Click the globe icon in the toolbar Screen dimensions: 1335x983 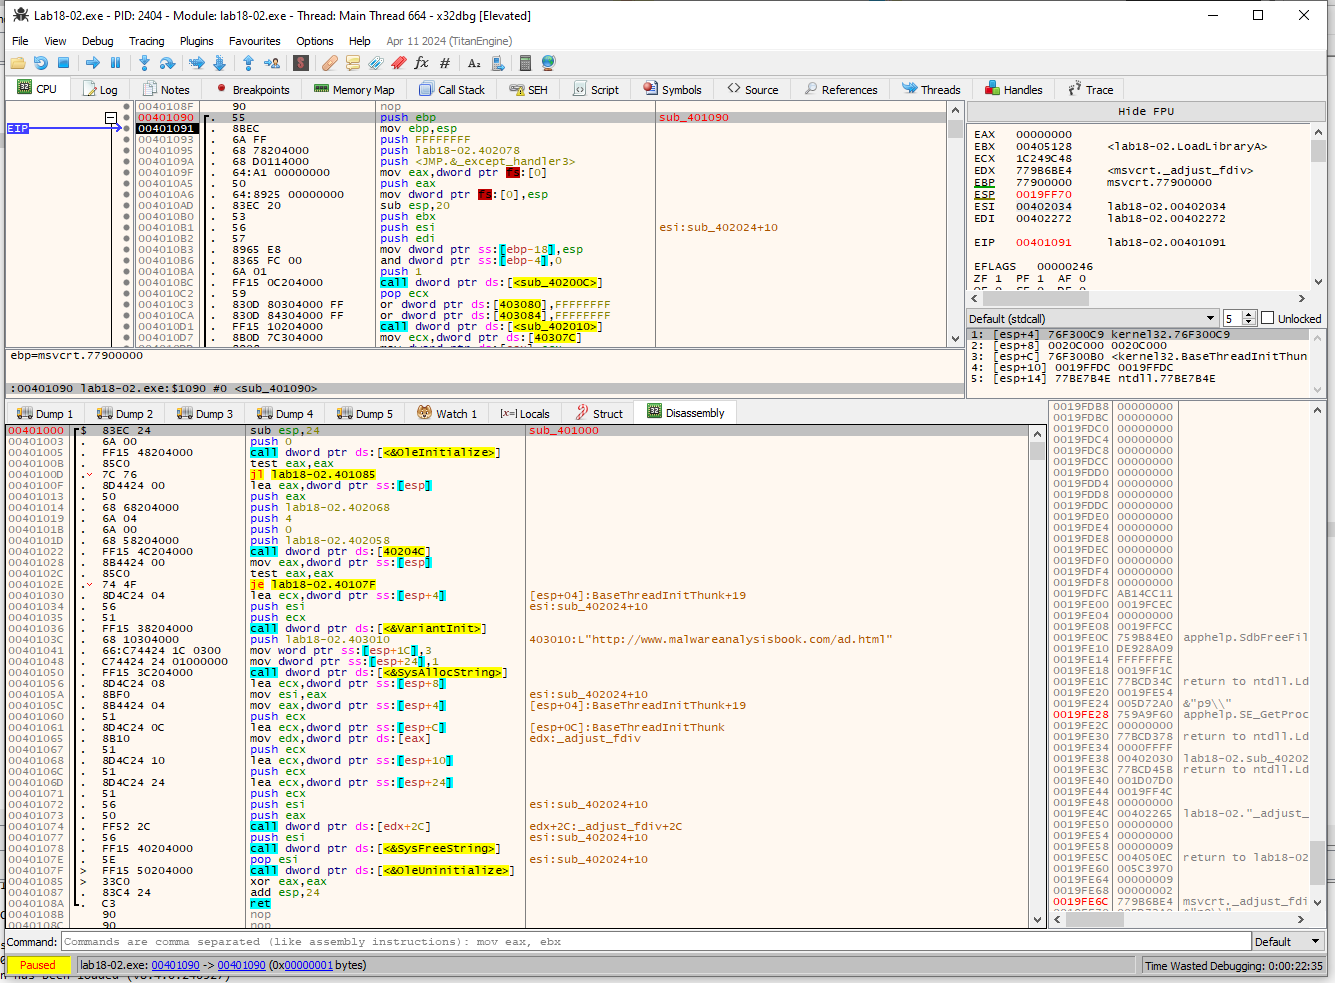coord(548,63)
